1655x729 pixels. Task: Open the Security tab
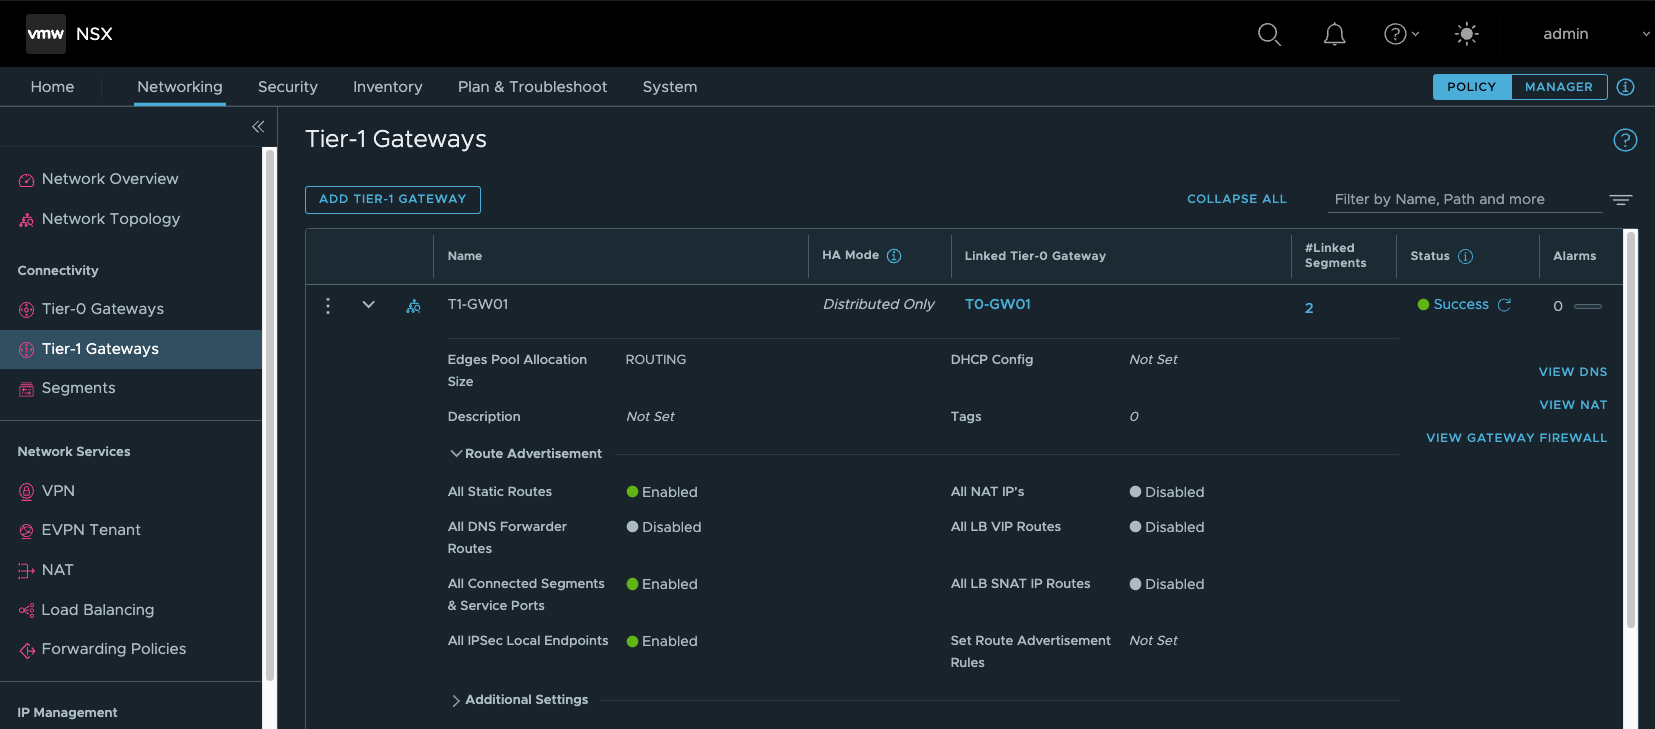[x=288, y=87]
